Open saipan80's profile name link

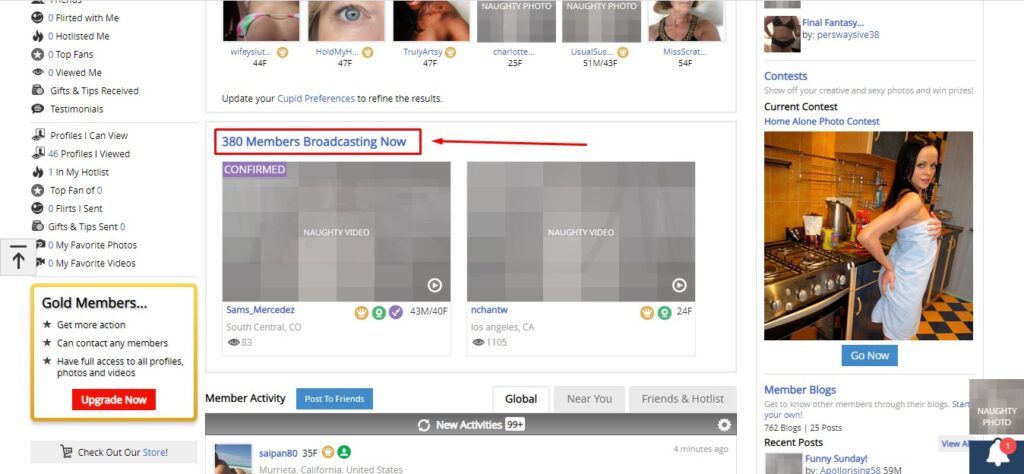[277, 453]
